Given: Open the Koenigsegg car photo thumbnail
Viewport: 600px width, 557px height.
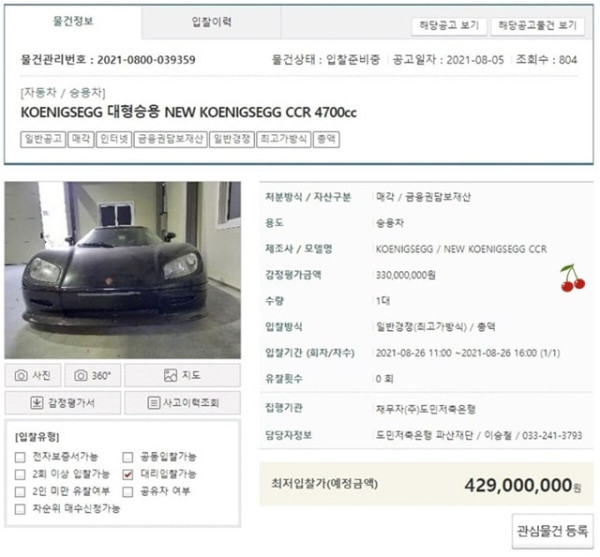Looking at the screenshot, I should click(x=122, y=270).
